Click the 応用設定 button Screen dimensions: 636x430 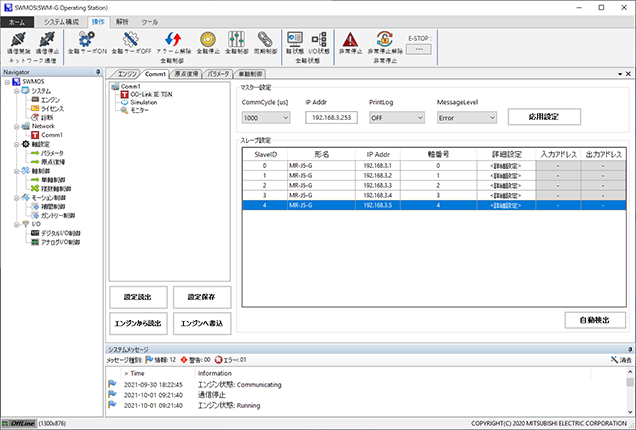coord(544,117)
